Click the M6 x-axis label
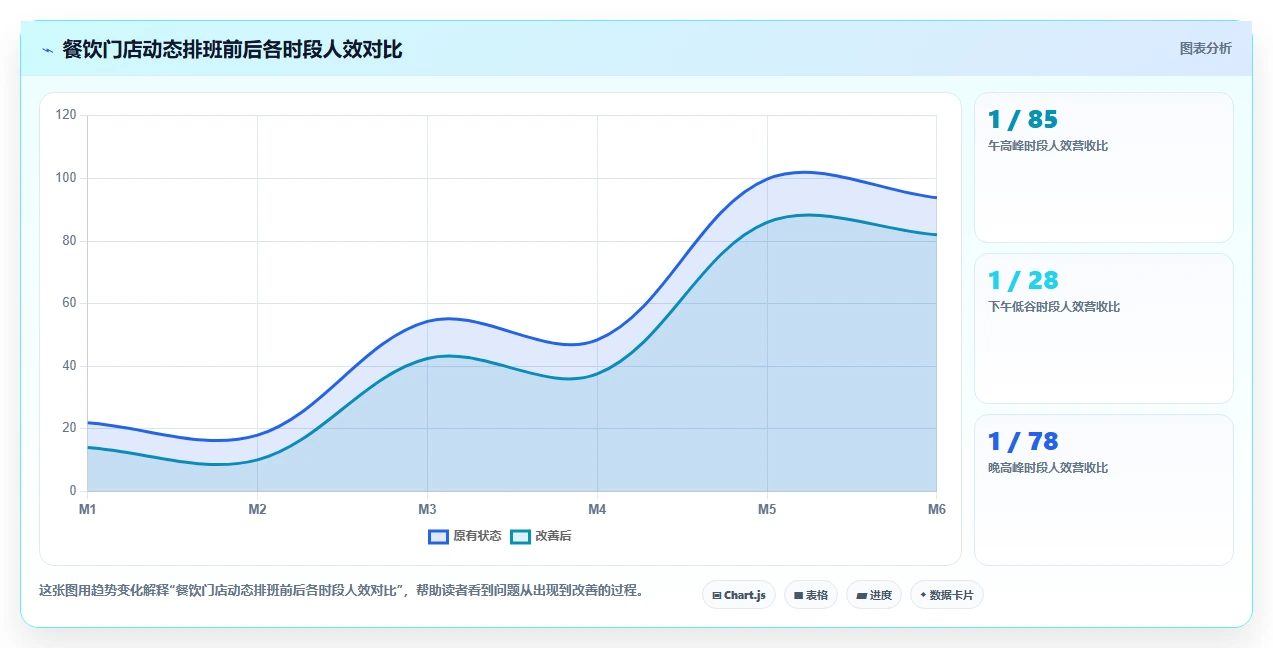 click(x=936, y=509)
